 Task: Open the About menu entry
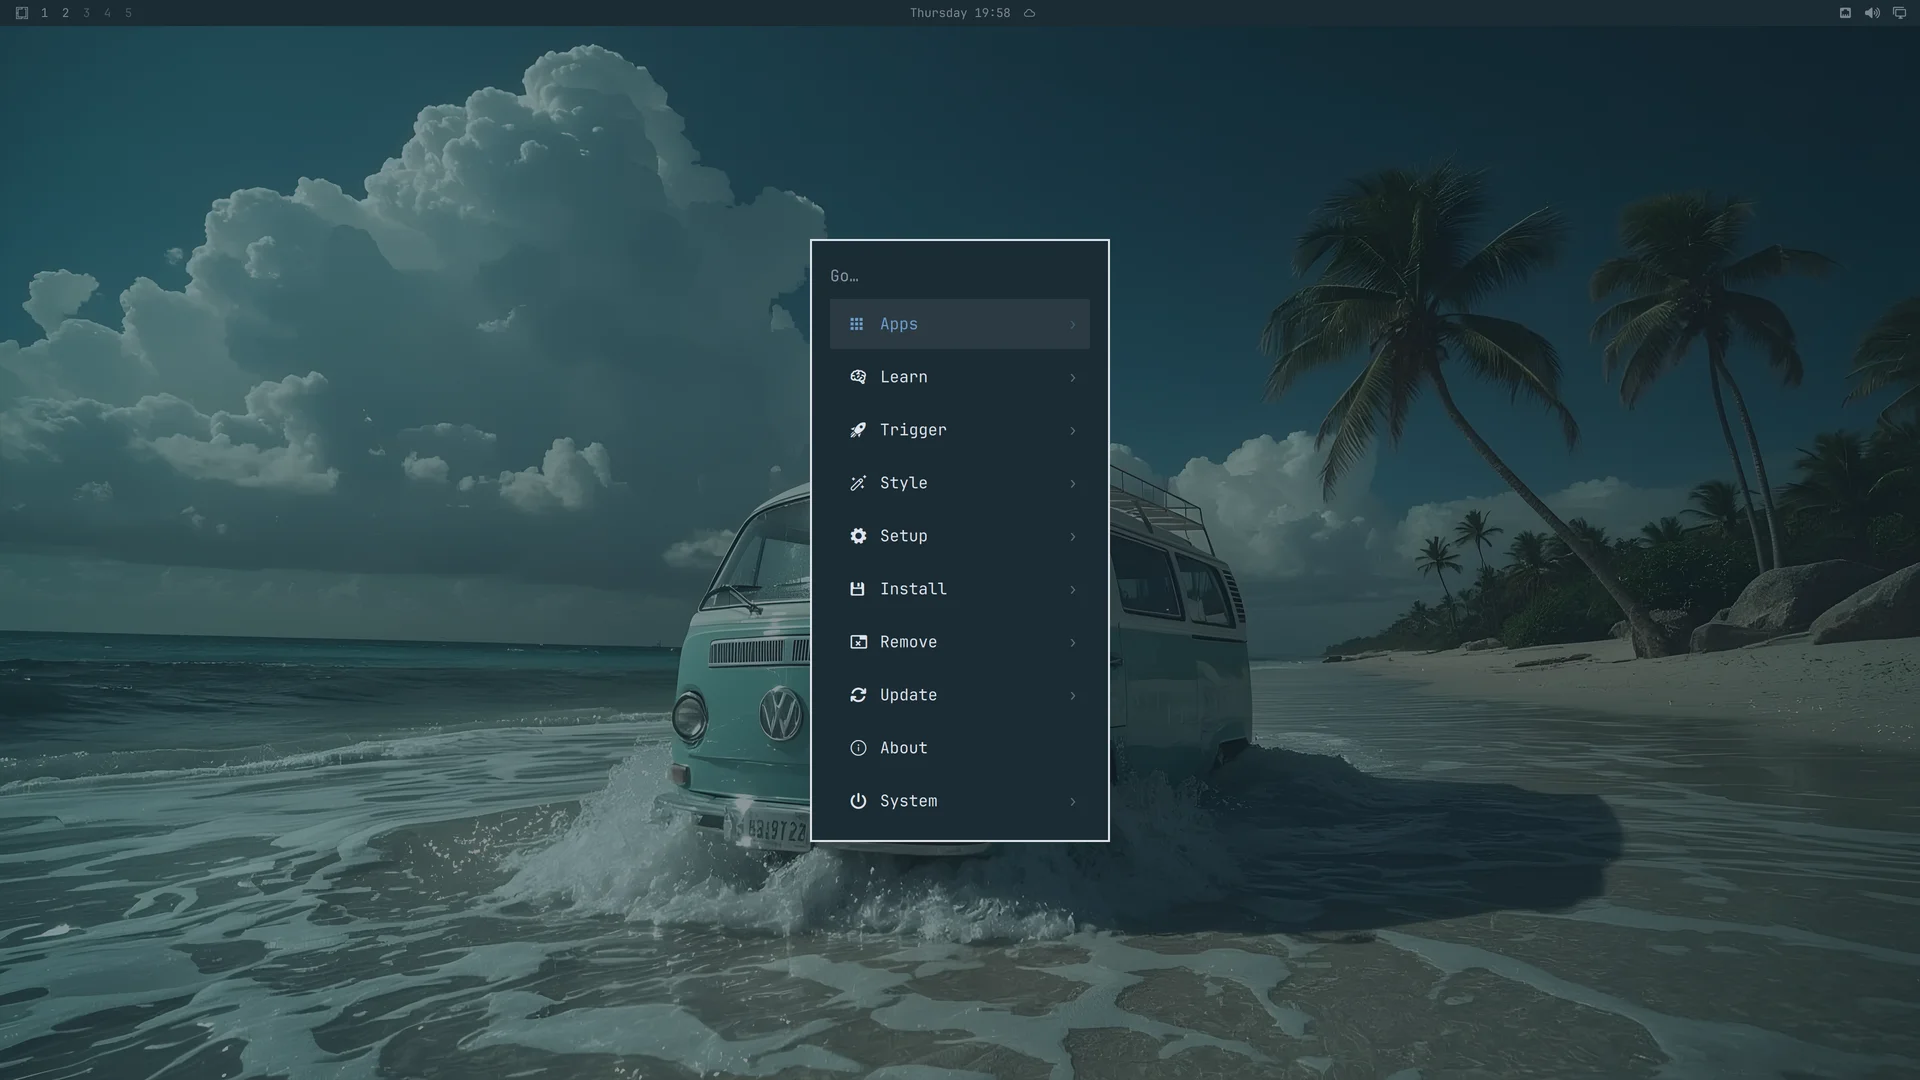960,748
